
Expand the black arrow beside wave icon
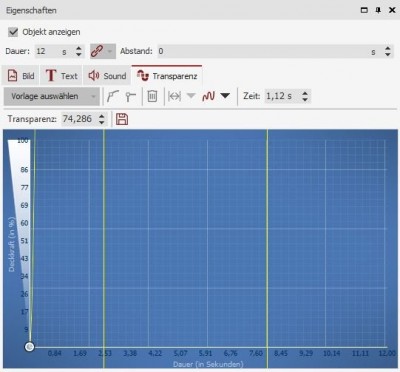point(225,96)
